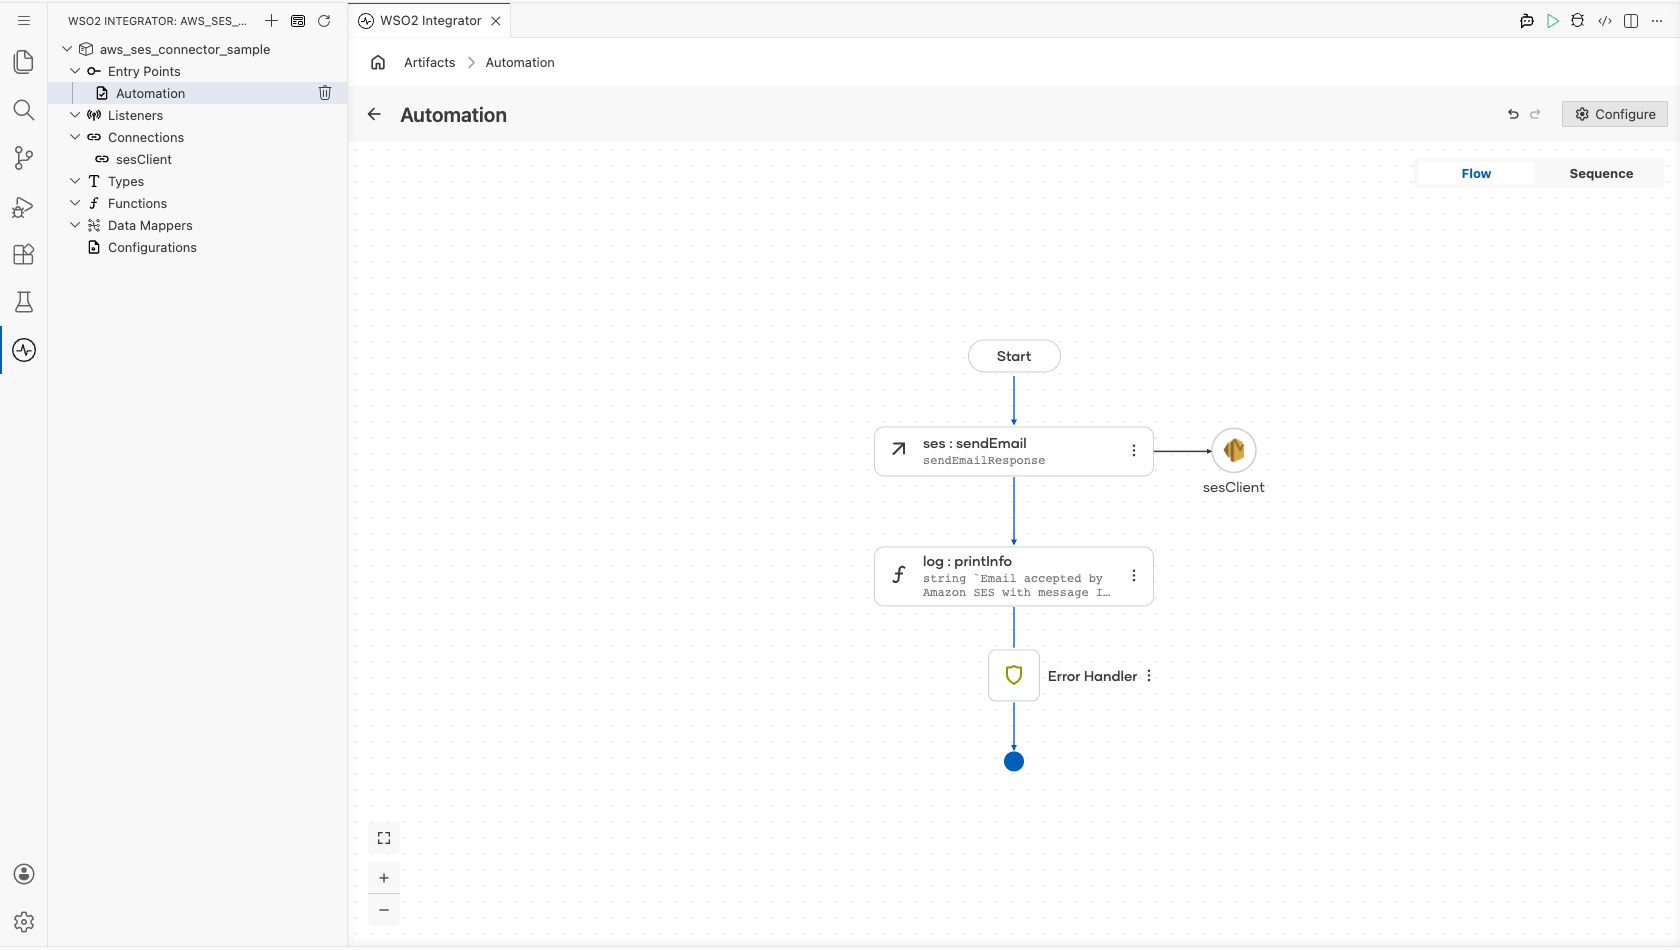Click the add artifact plus icon
Image resolution: width=1680 pixels, height=950 pixels.
(271, 20)
